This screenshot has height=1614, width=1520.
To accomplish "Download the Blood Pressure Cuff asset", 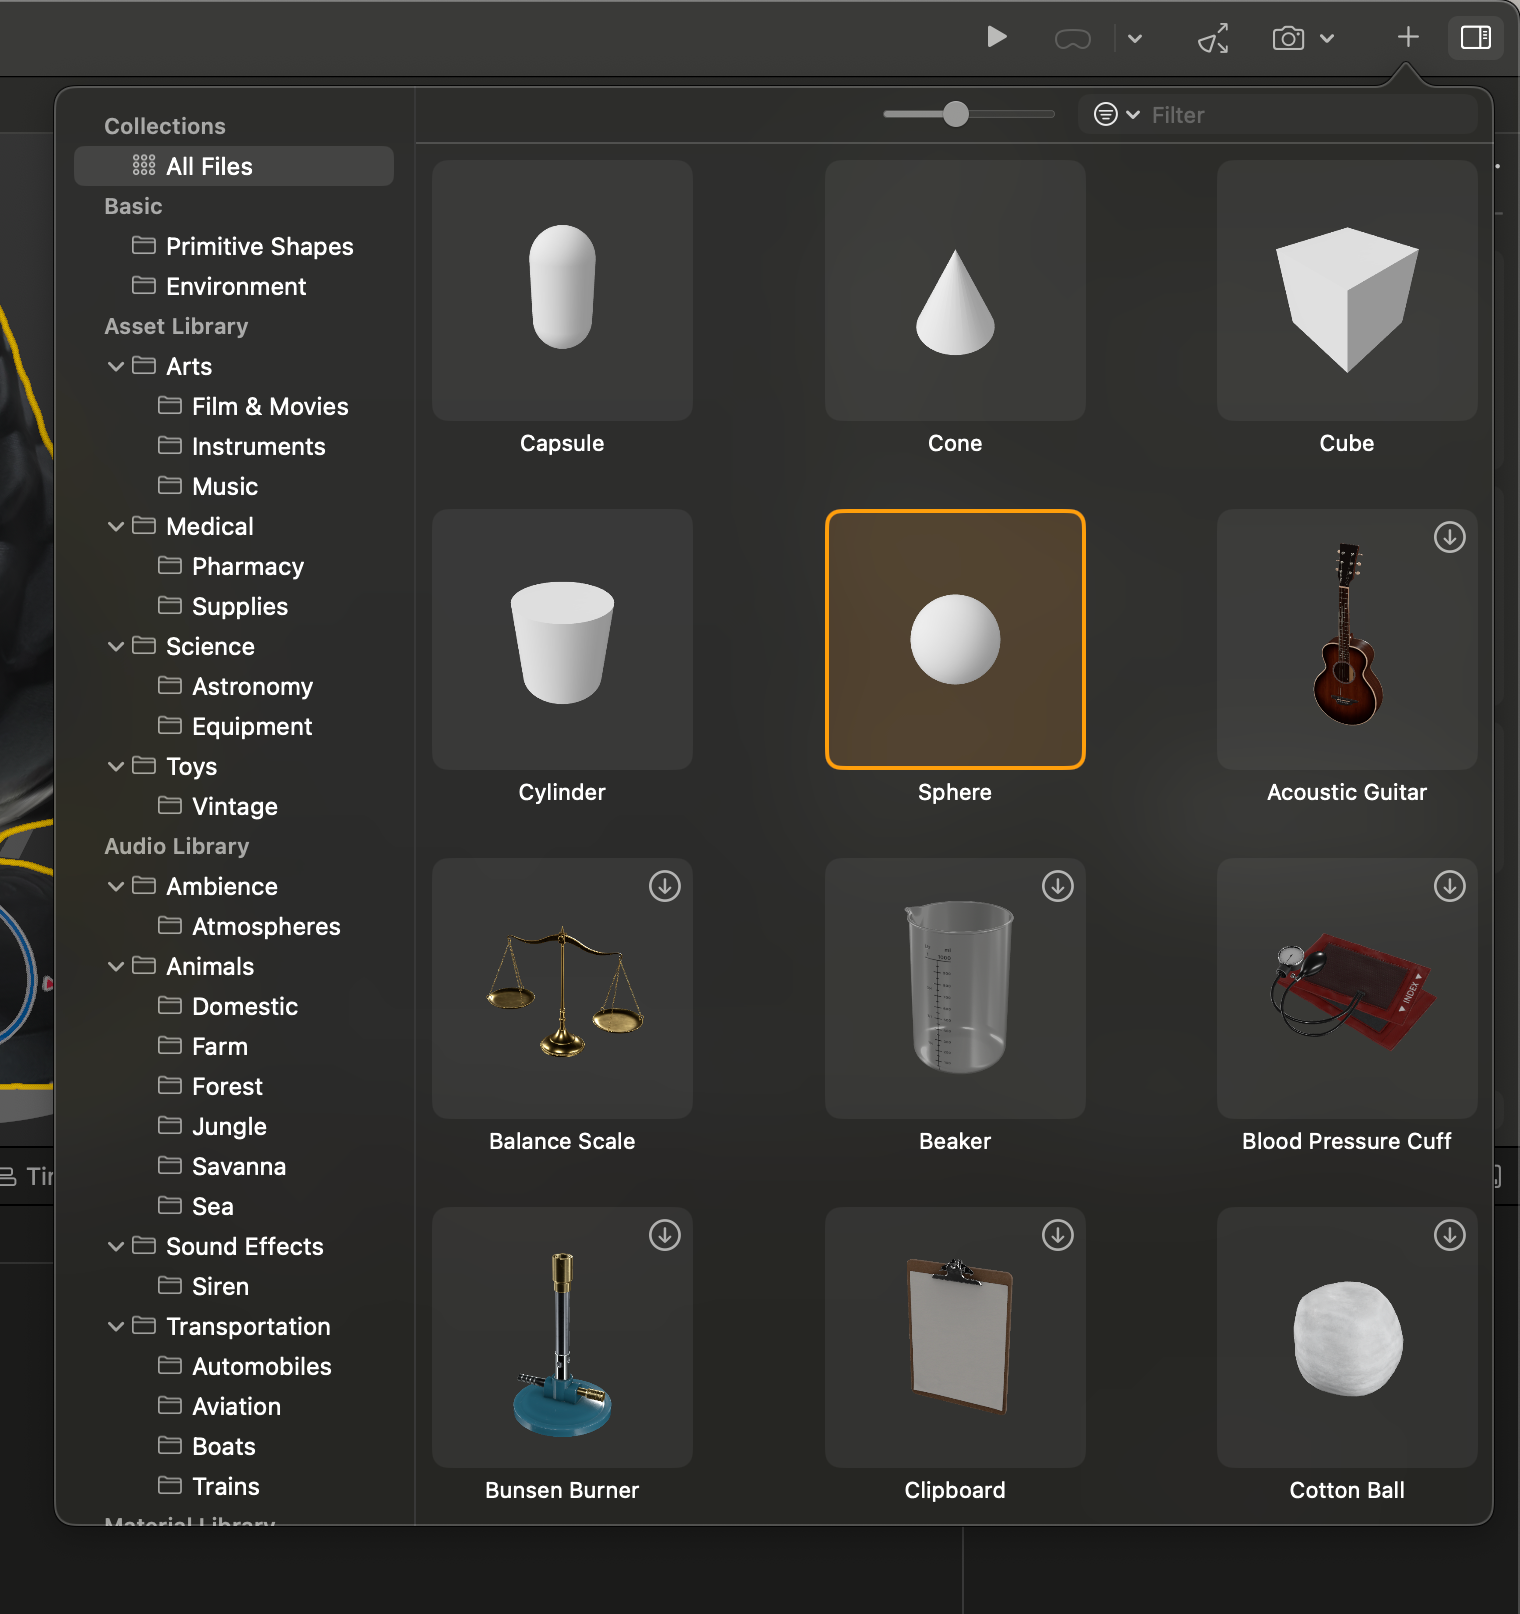I will point(1450,886).
